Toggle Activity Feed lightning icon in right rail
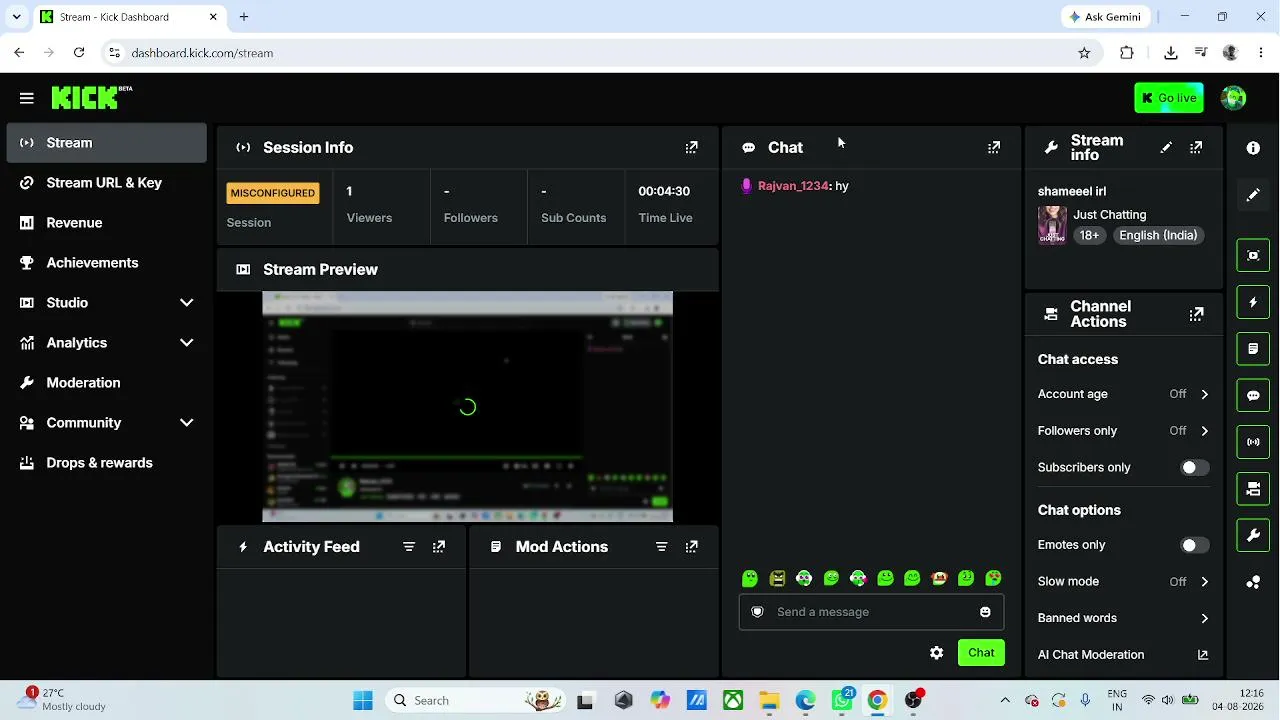This screenshot has height=720, width=1280. pos(1253,302)
